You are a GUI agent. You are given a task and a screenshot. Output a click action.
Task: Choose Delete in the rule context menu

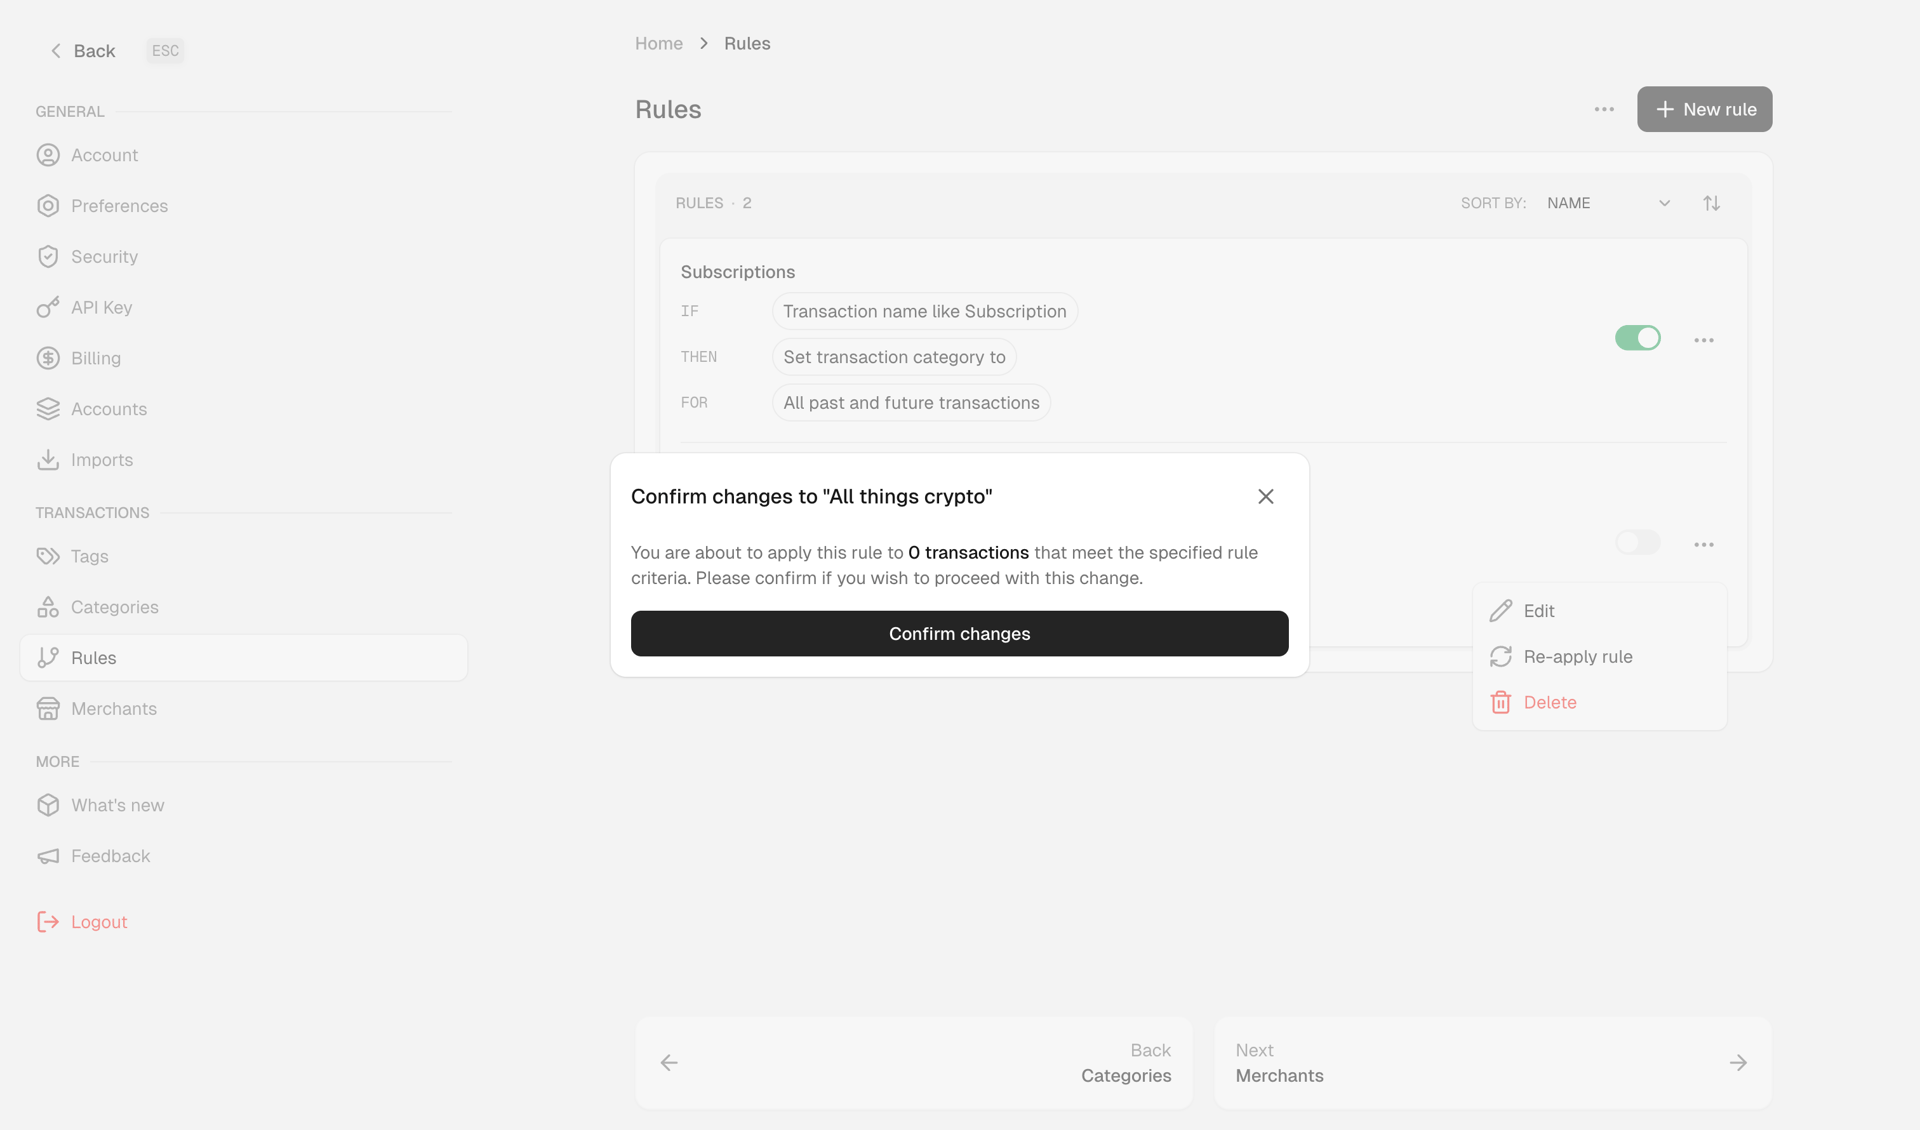(1547, 701)
